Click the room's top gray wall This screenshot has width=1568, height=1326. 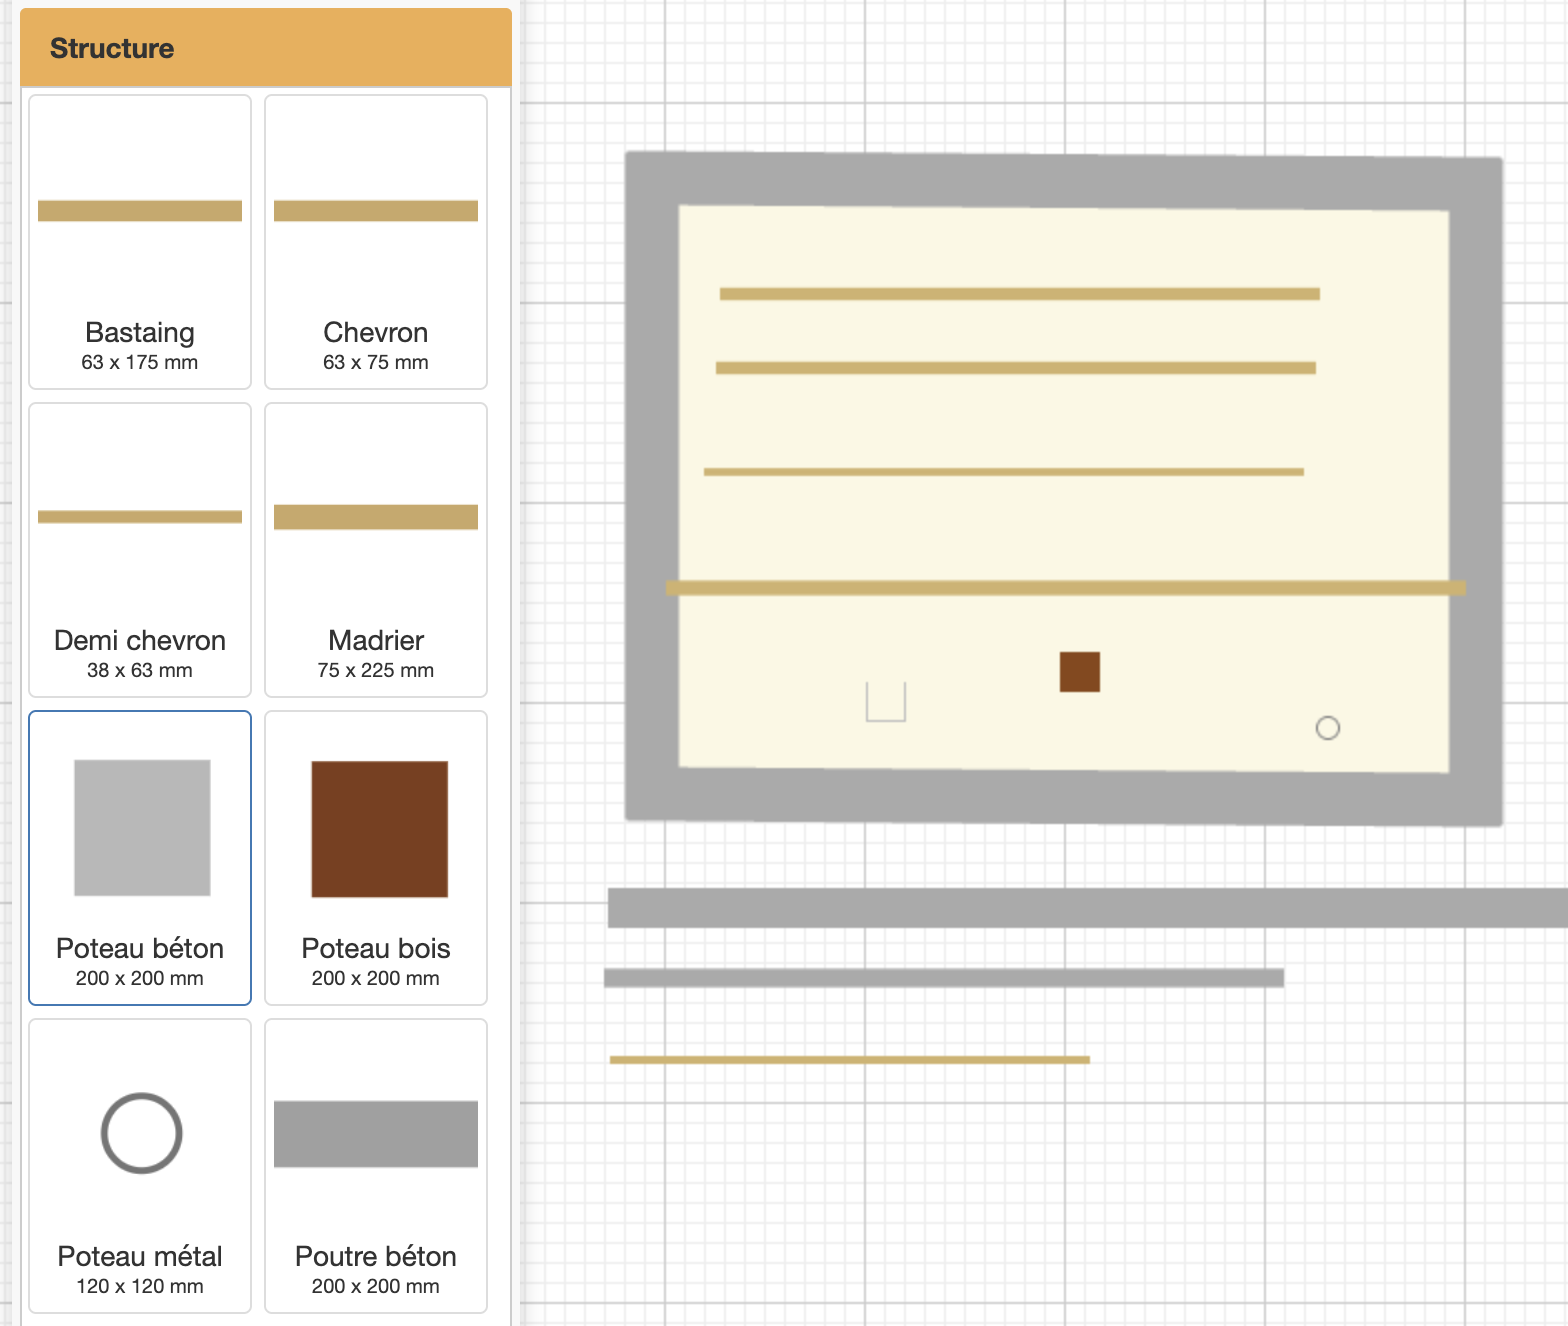(1064, 180)
